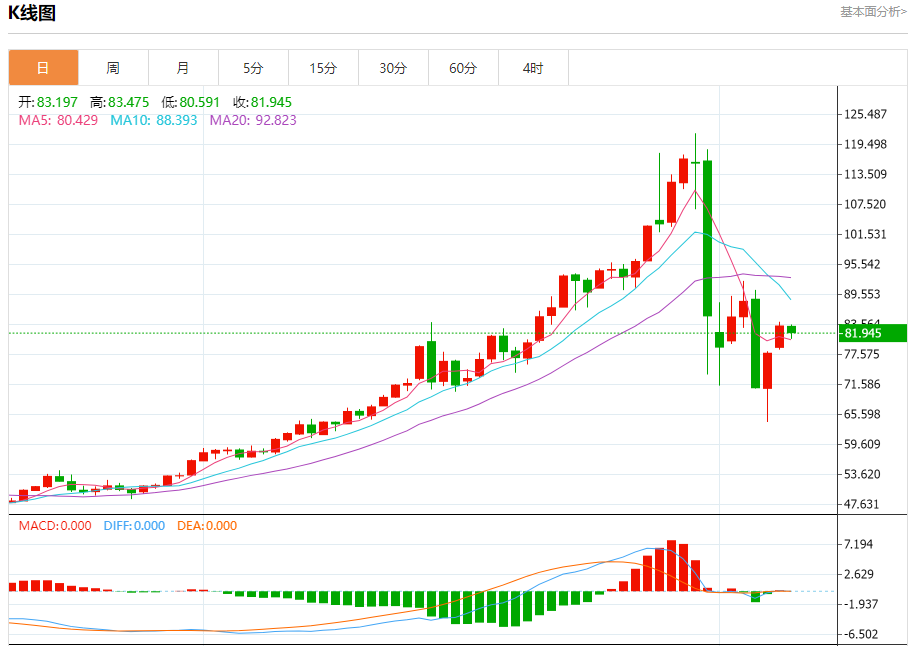Image resolution: width=911 pixels, height=646 pixels.
Task: Select the 30分 interval tab
Action: point(393,68)
